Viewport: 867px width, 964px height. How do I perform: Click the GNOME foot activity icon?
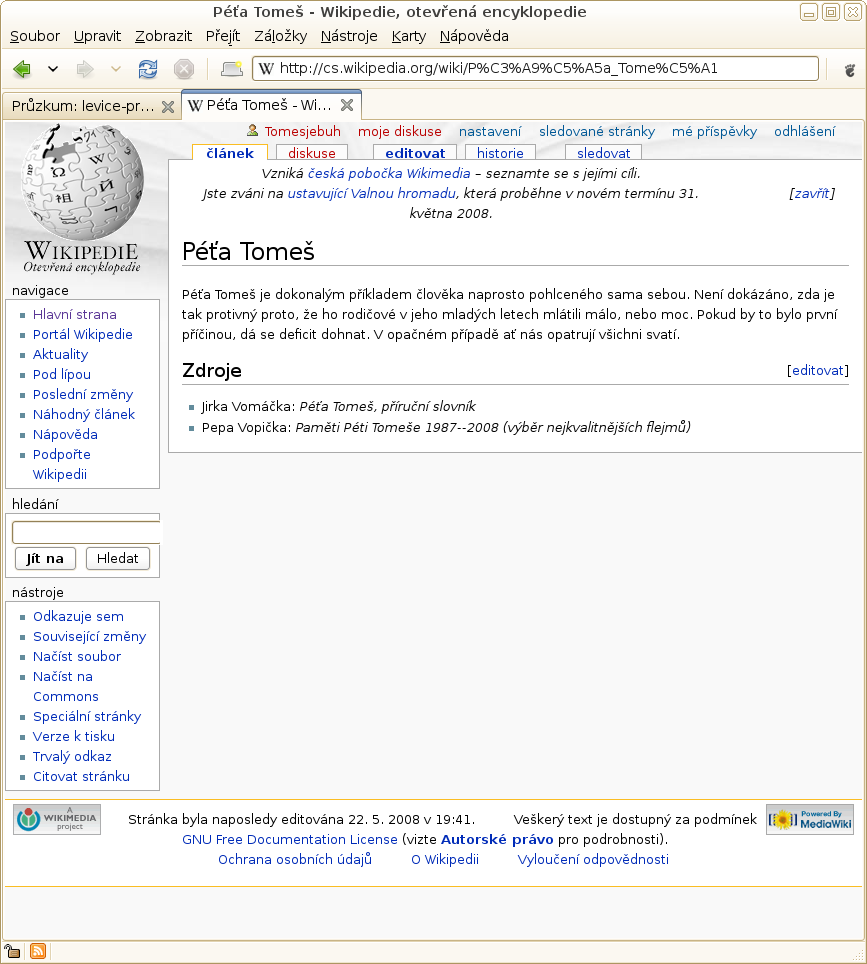click(850, 69)
